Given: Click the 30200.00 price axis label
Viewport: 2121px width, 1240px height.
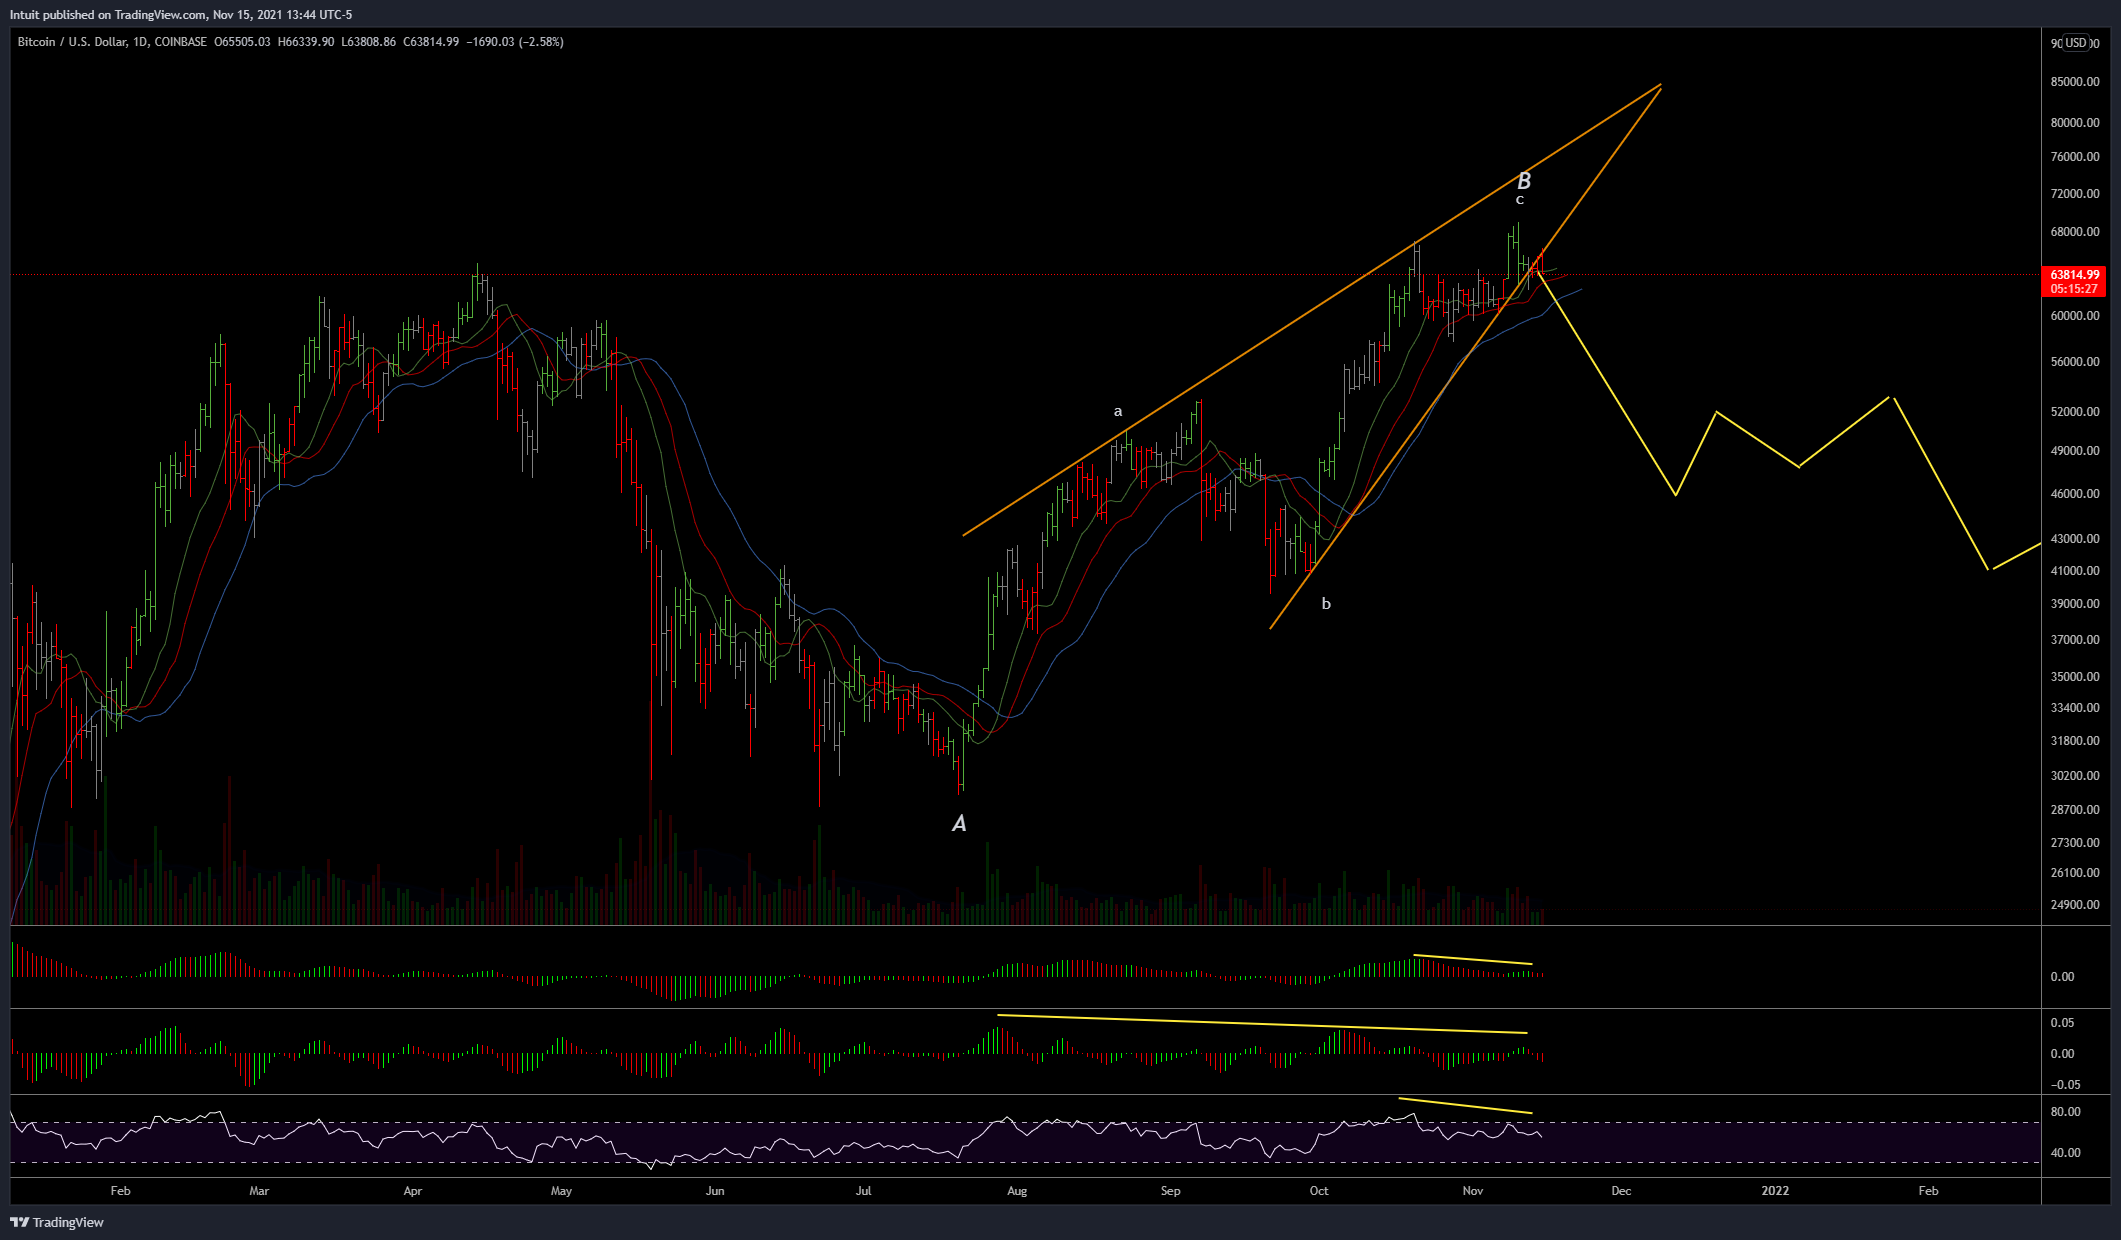Looking at the screenshot, I should pos(2075,776).
